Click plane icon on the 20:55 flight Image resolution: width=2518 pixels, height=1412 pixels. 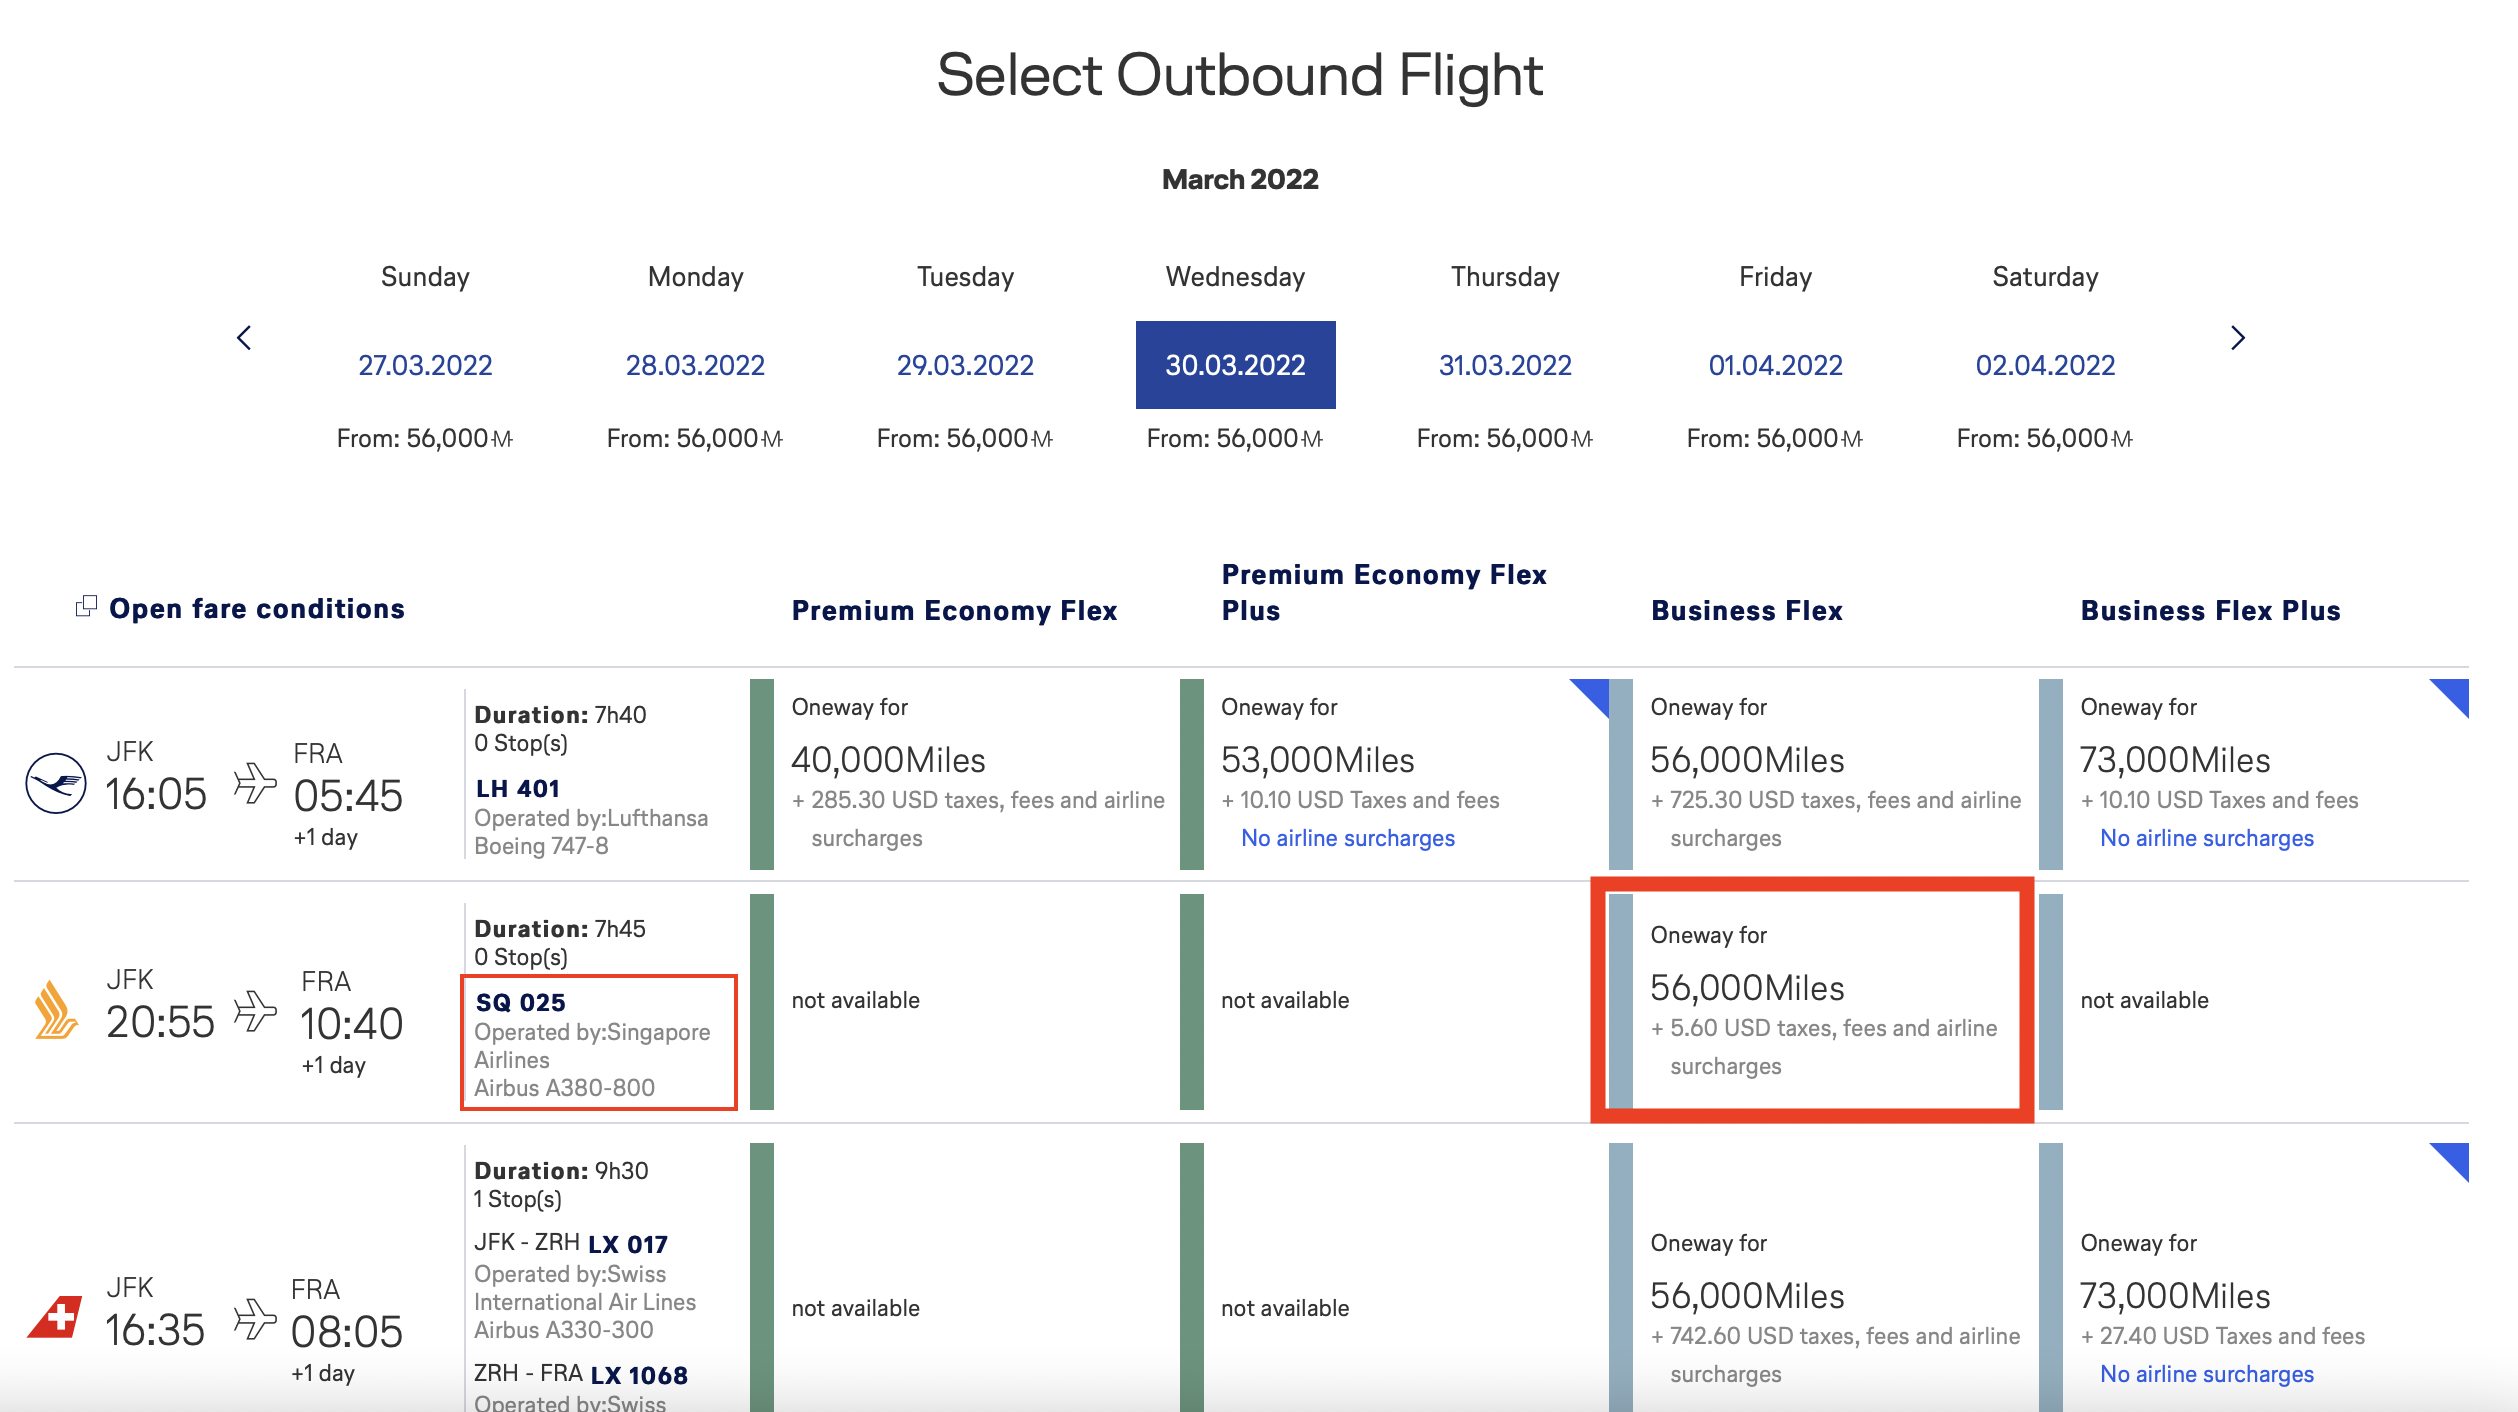(255, 1011)
